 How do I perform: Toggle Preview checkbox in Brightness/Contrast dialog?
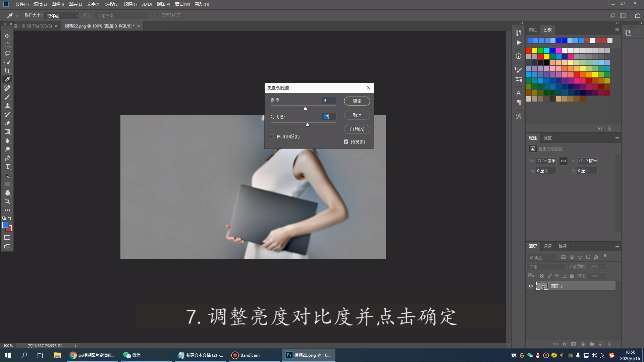(346, 142)
